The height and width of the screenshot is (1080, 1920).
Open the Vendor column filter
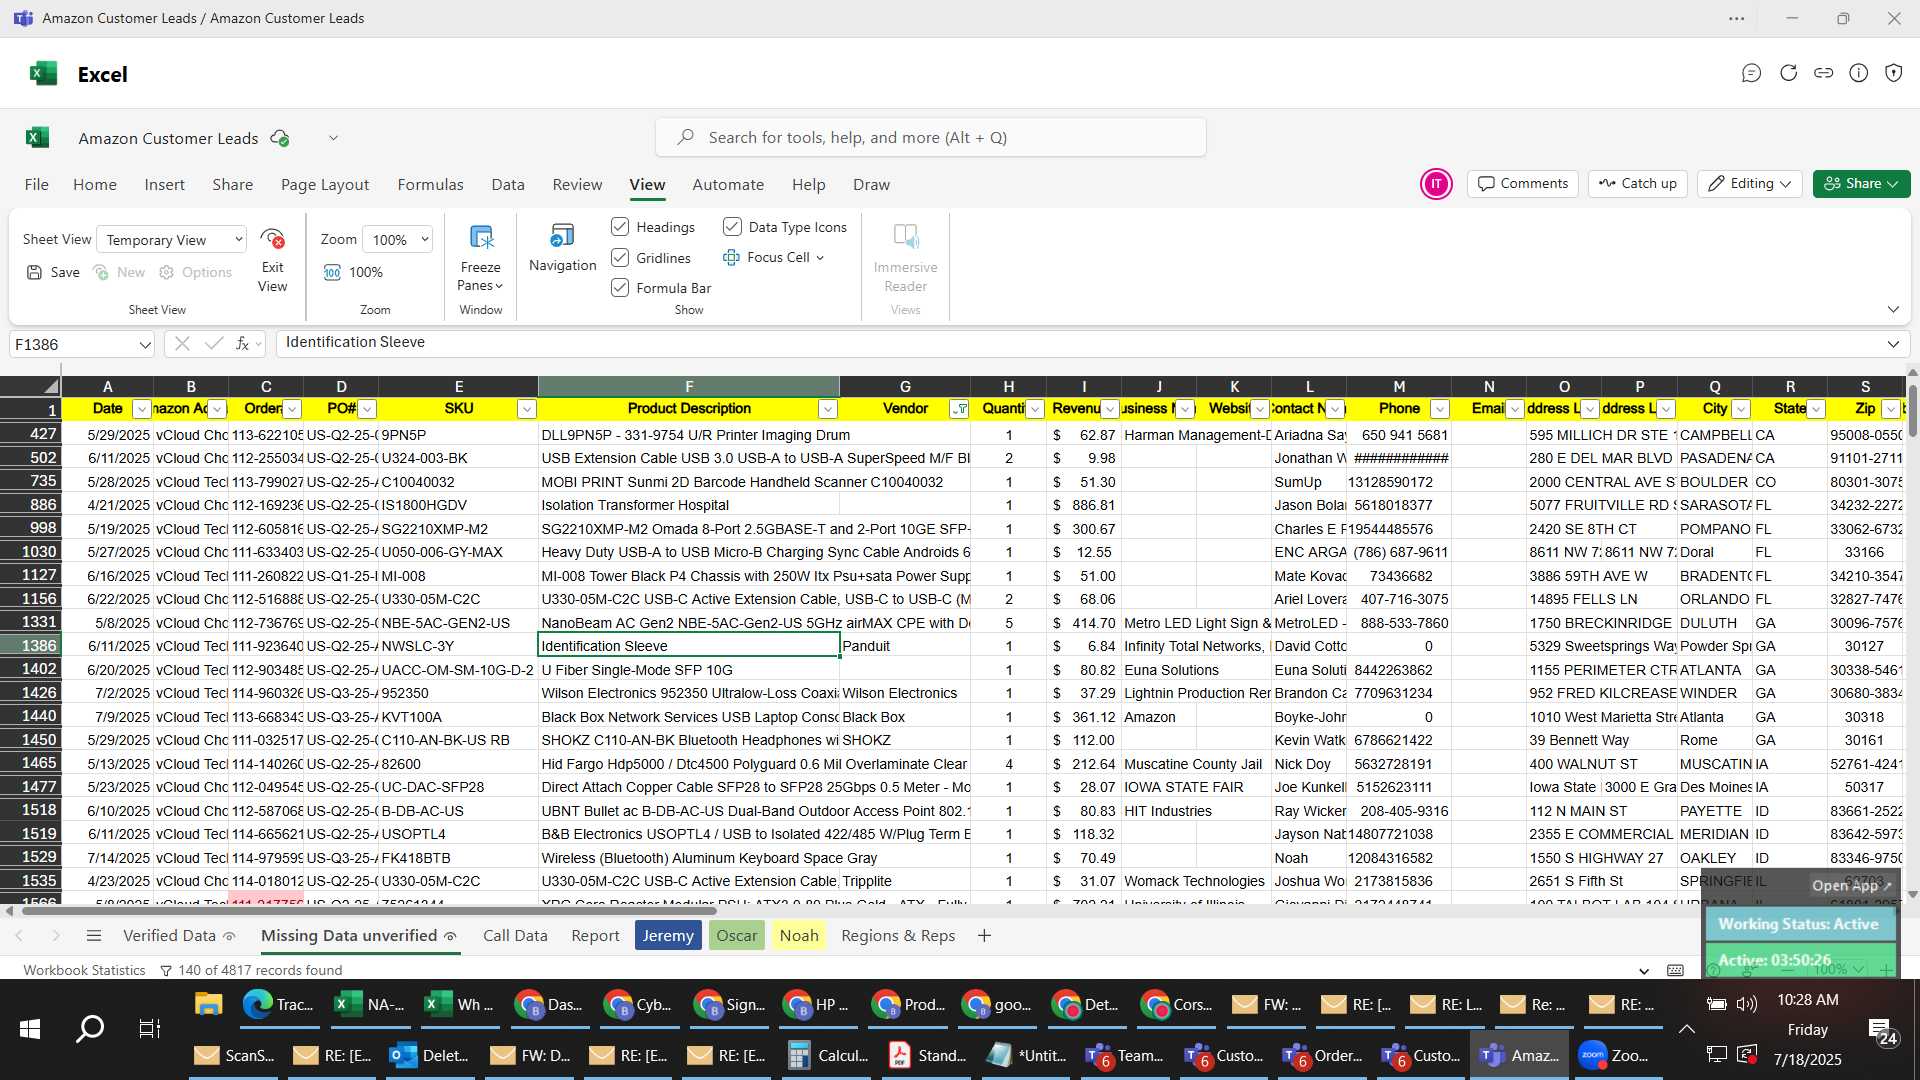coord(959,409)
